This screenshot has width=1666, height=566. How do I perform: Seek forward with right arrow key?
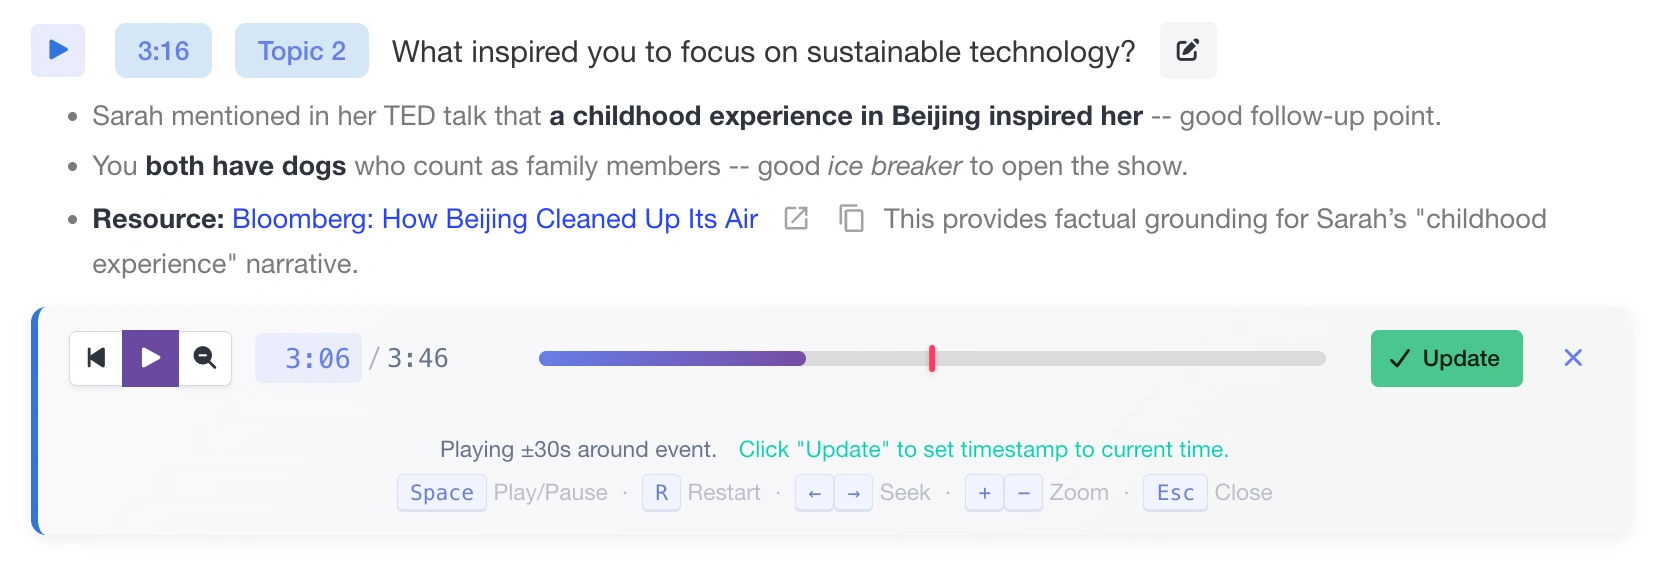853,493
